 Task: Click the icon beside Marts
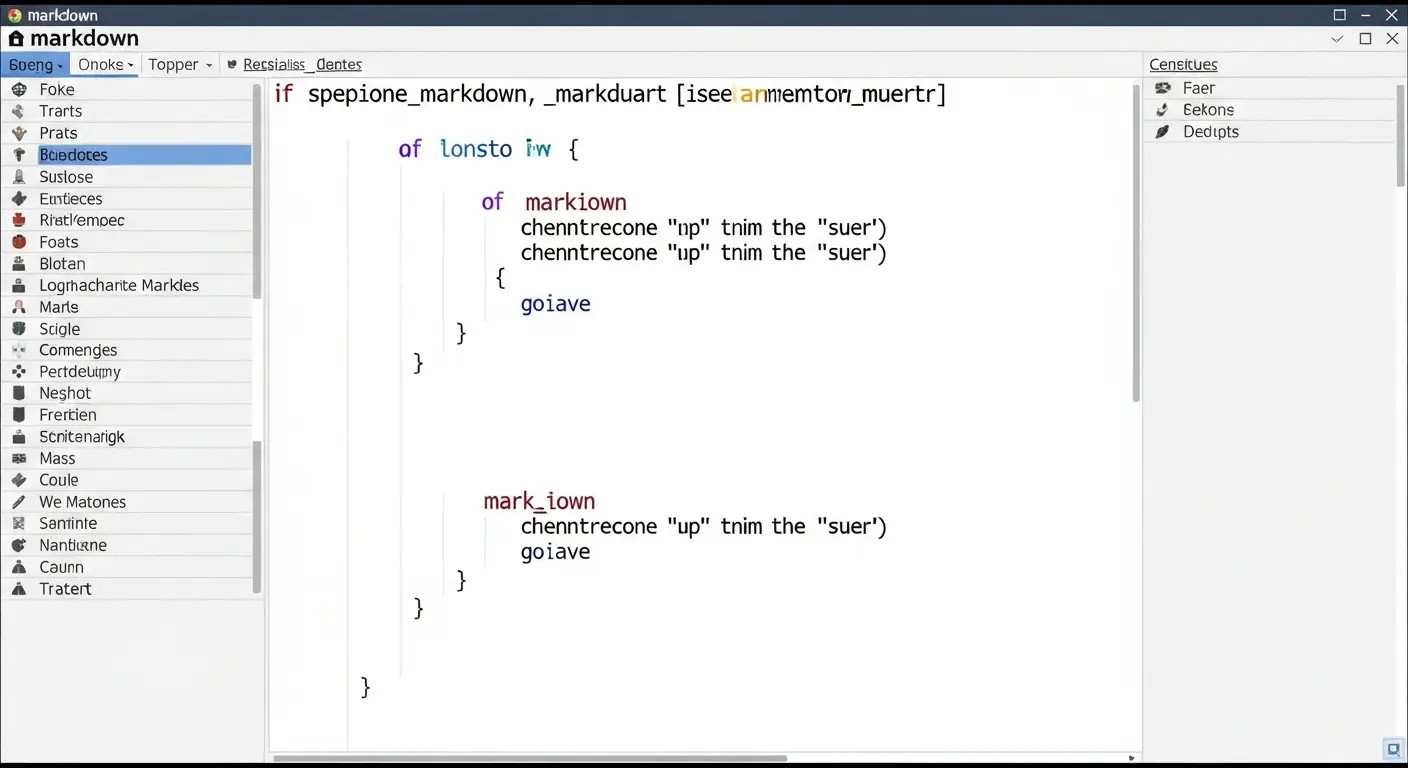tap(19, 307)
